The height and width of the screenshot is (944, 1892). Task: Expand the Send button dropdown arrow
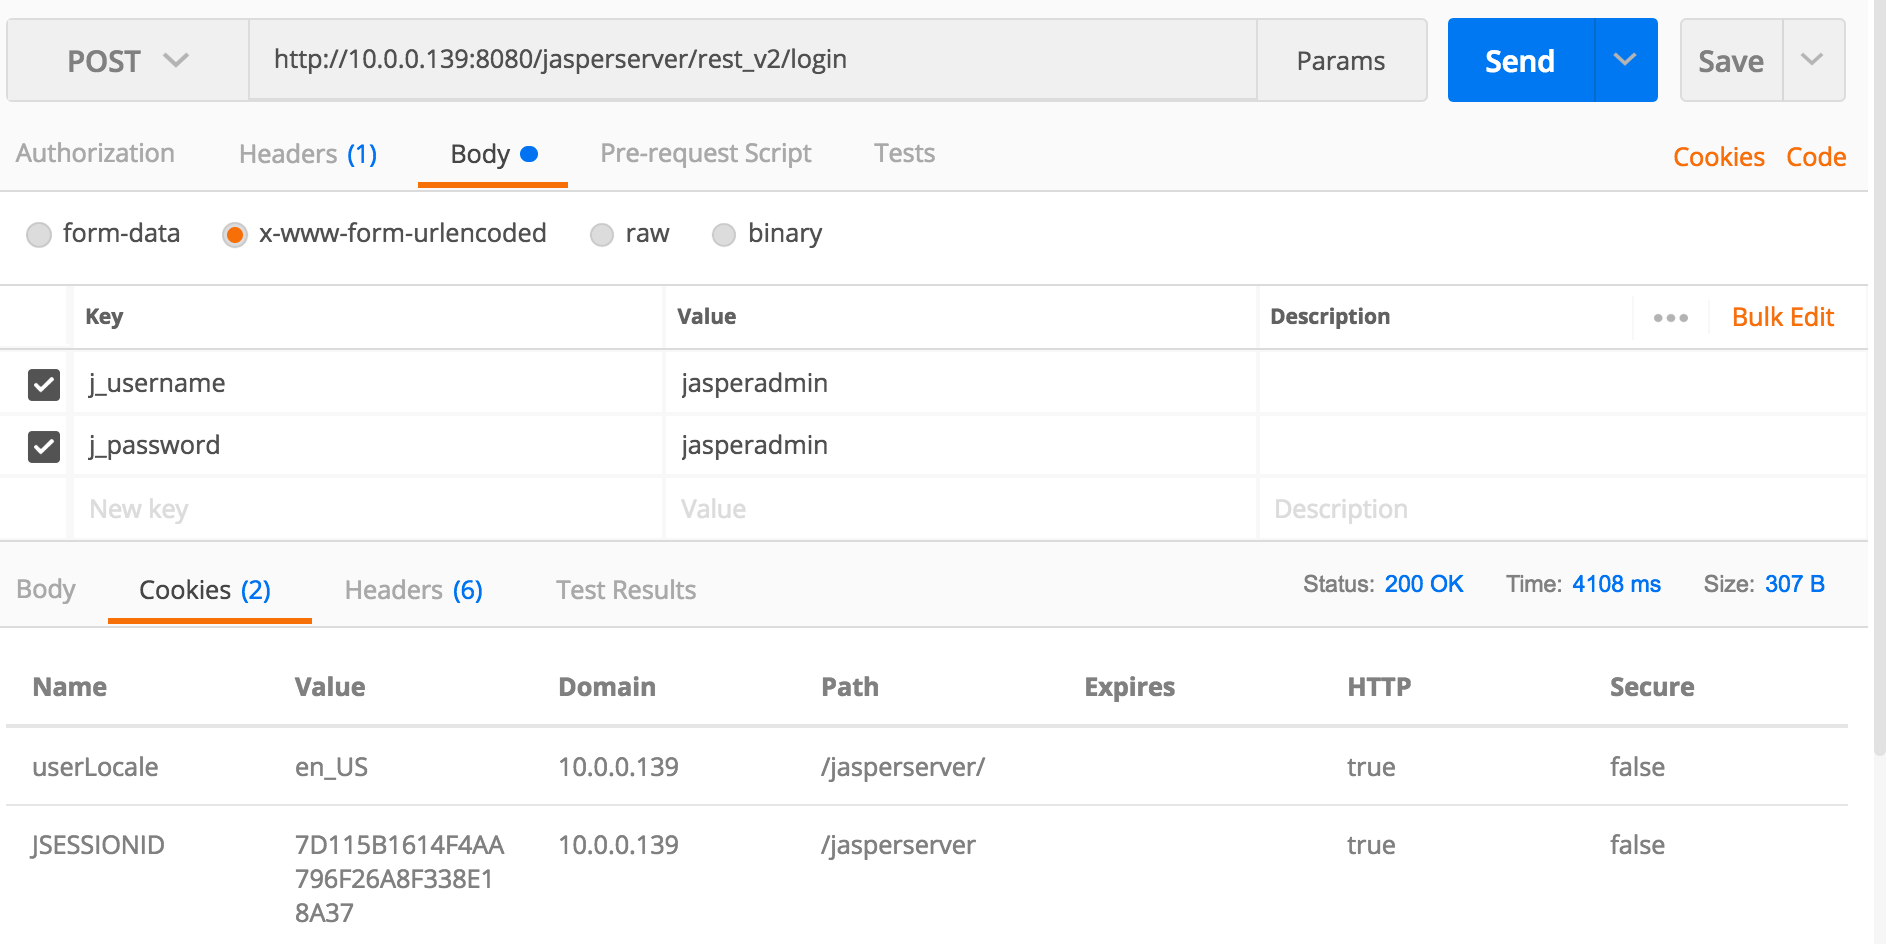[x=1625, y=60]
